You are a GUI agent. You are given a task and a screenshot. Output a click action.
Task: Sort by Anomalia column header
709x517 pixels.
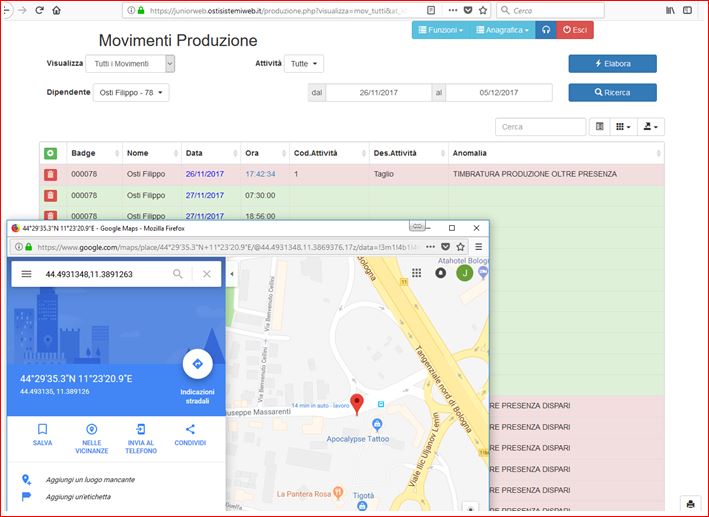click(556, 153)
